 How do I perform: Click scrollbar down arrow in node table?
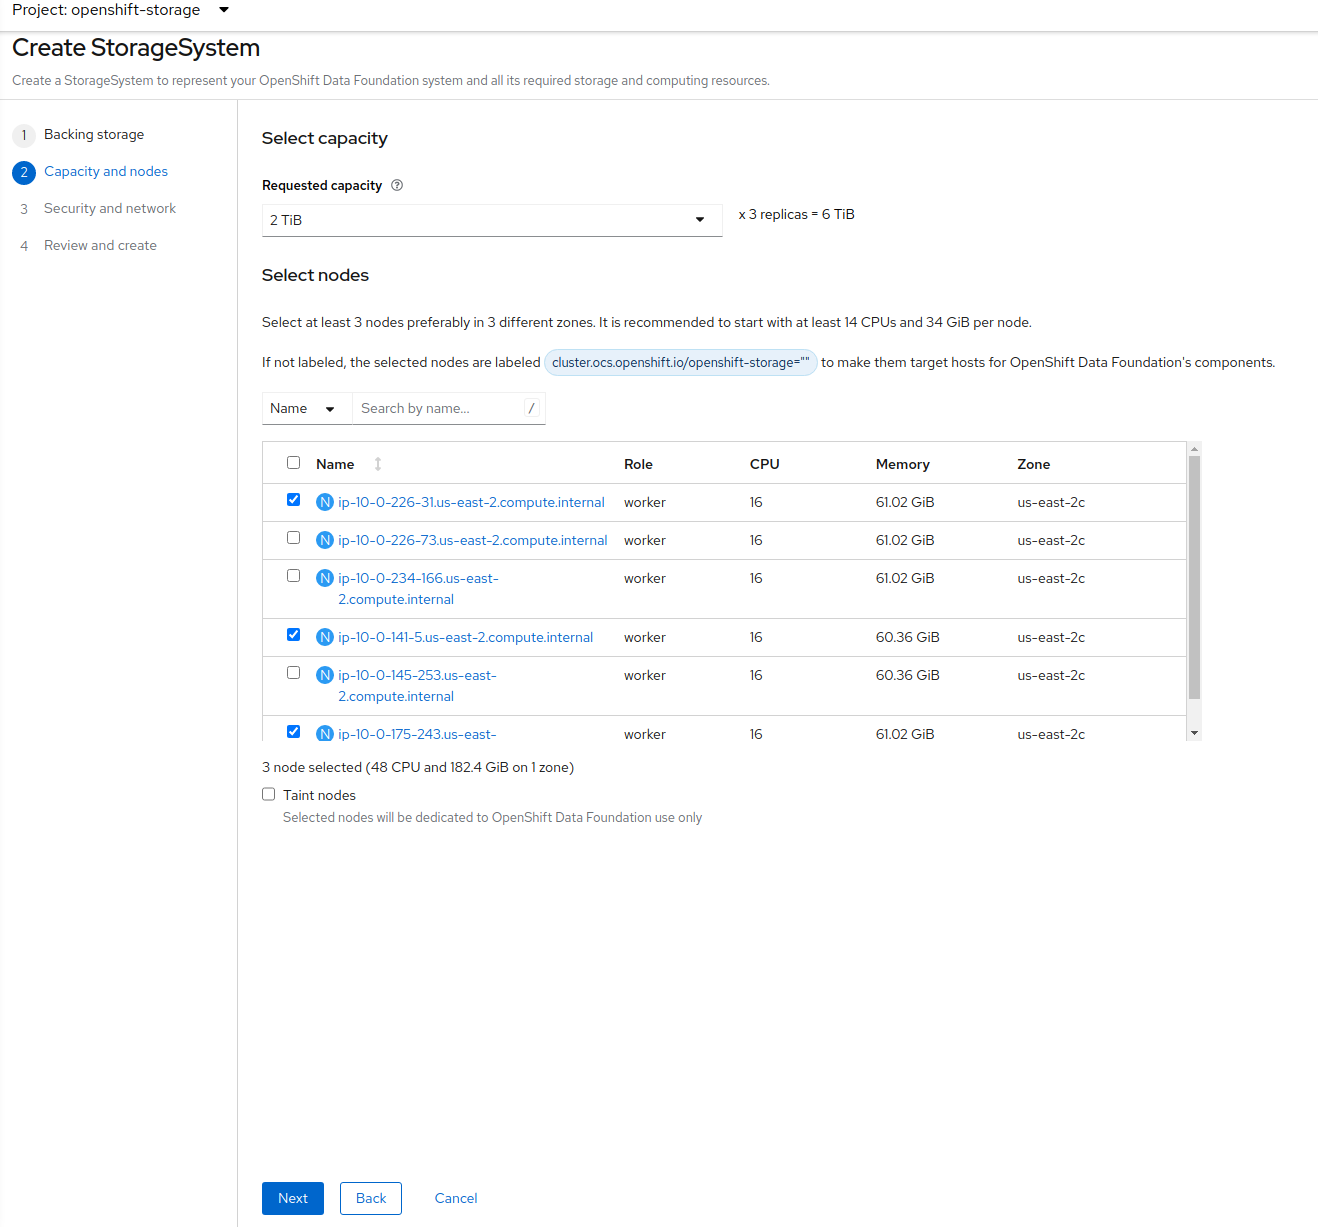coord(1194,733)
